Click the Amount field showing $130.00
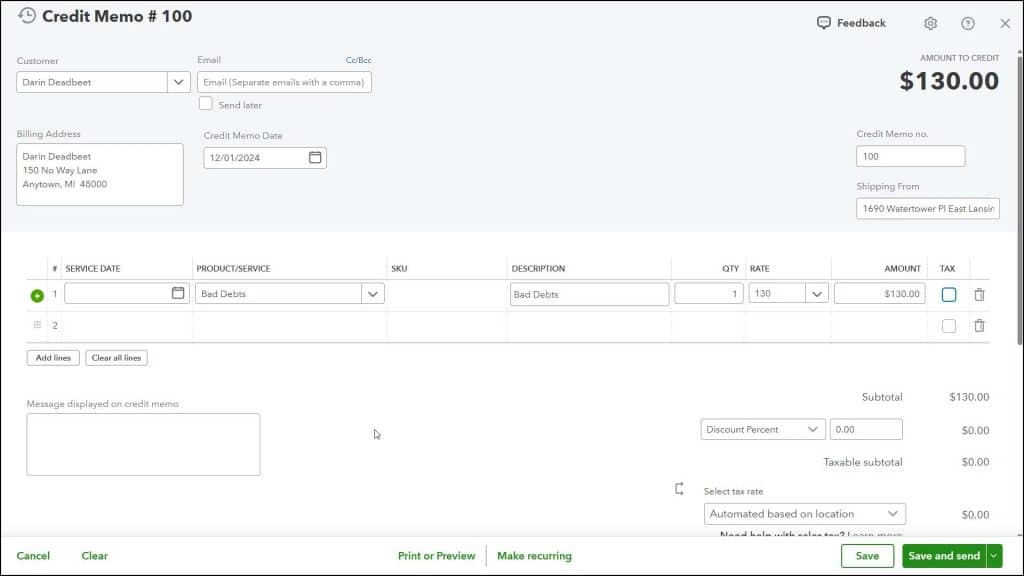1024x576 pixels. [x=879, y=294]
